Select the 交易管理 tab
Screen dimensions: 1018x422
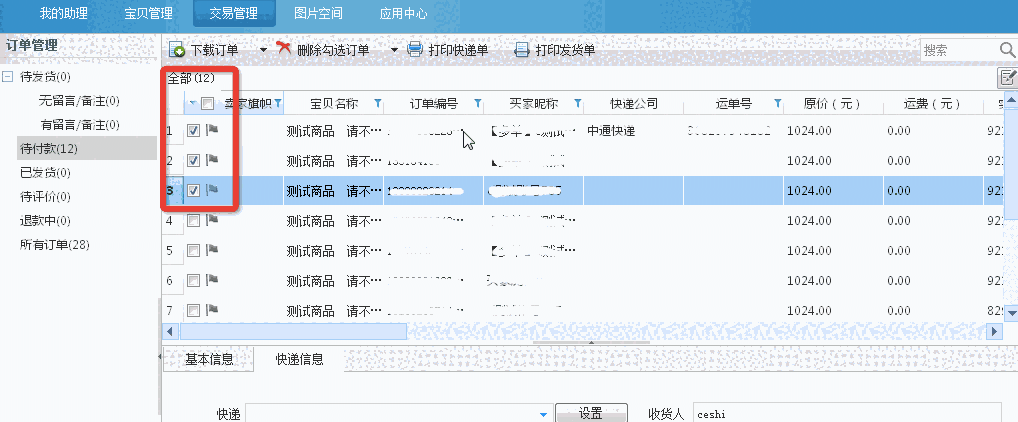coord(234,13)
